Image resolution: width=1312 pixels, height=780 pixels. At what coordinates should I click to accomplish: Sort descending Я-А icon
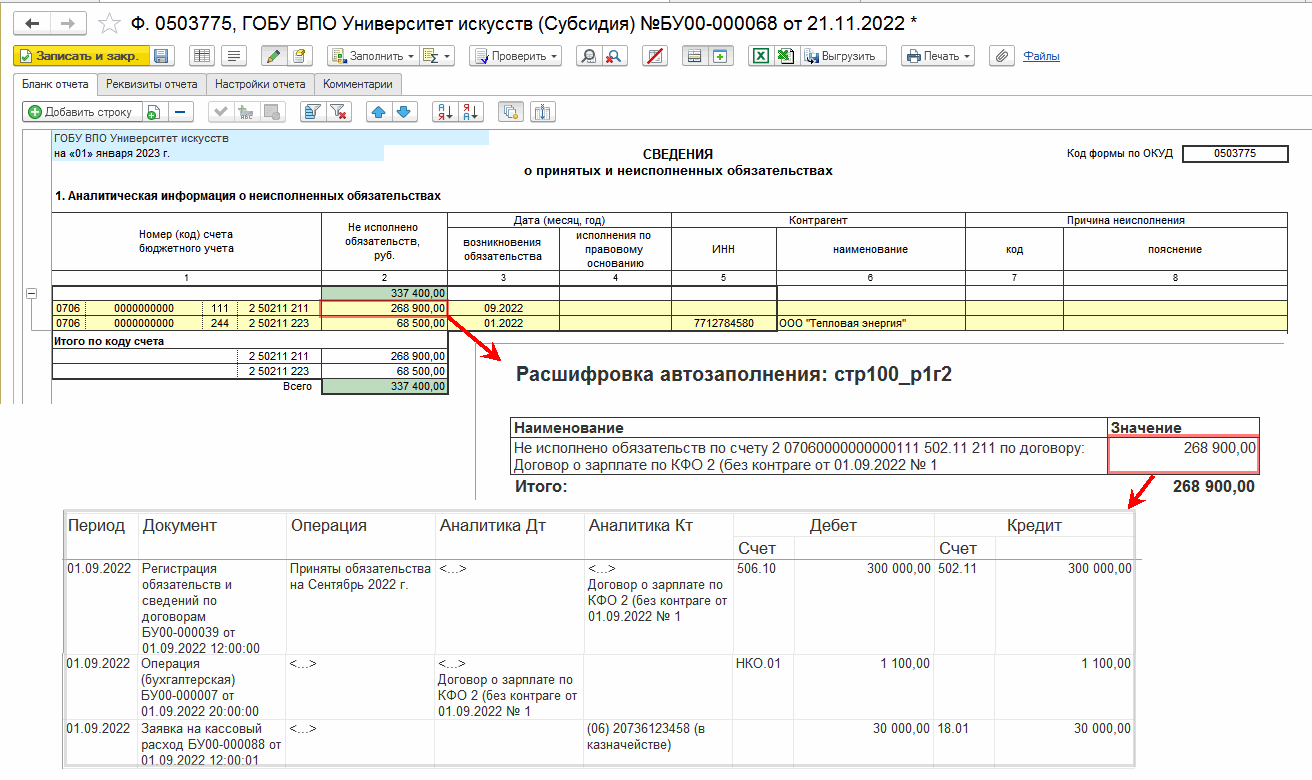pos(471,112)
